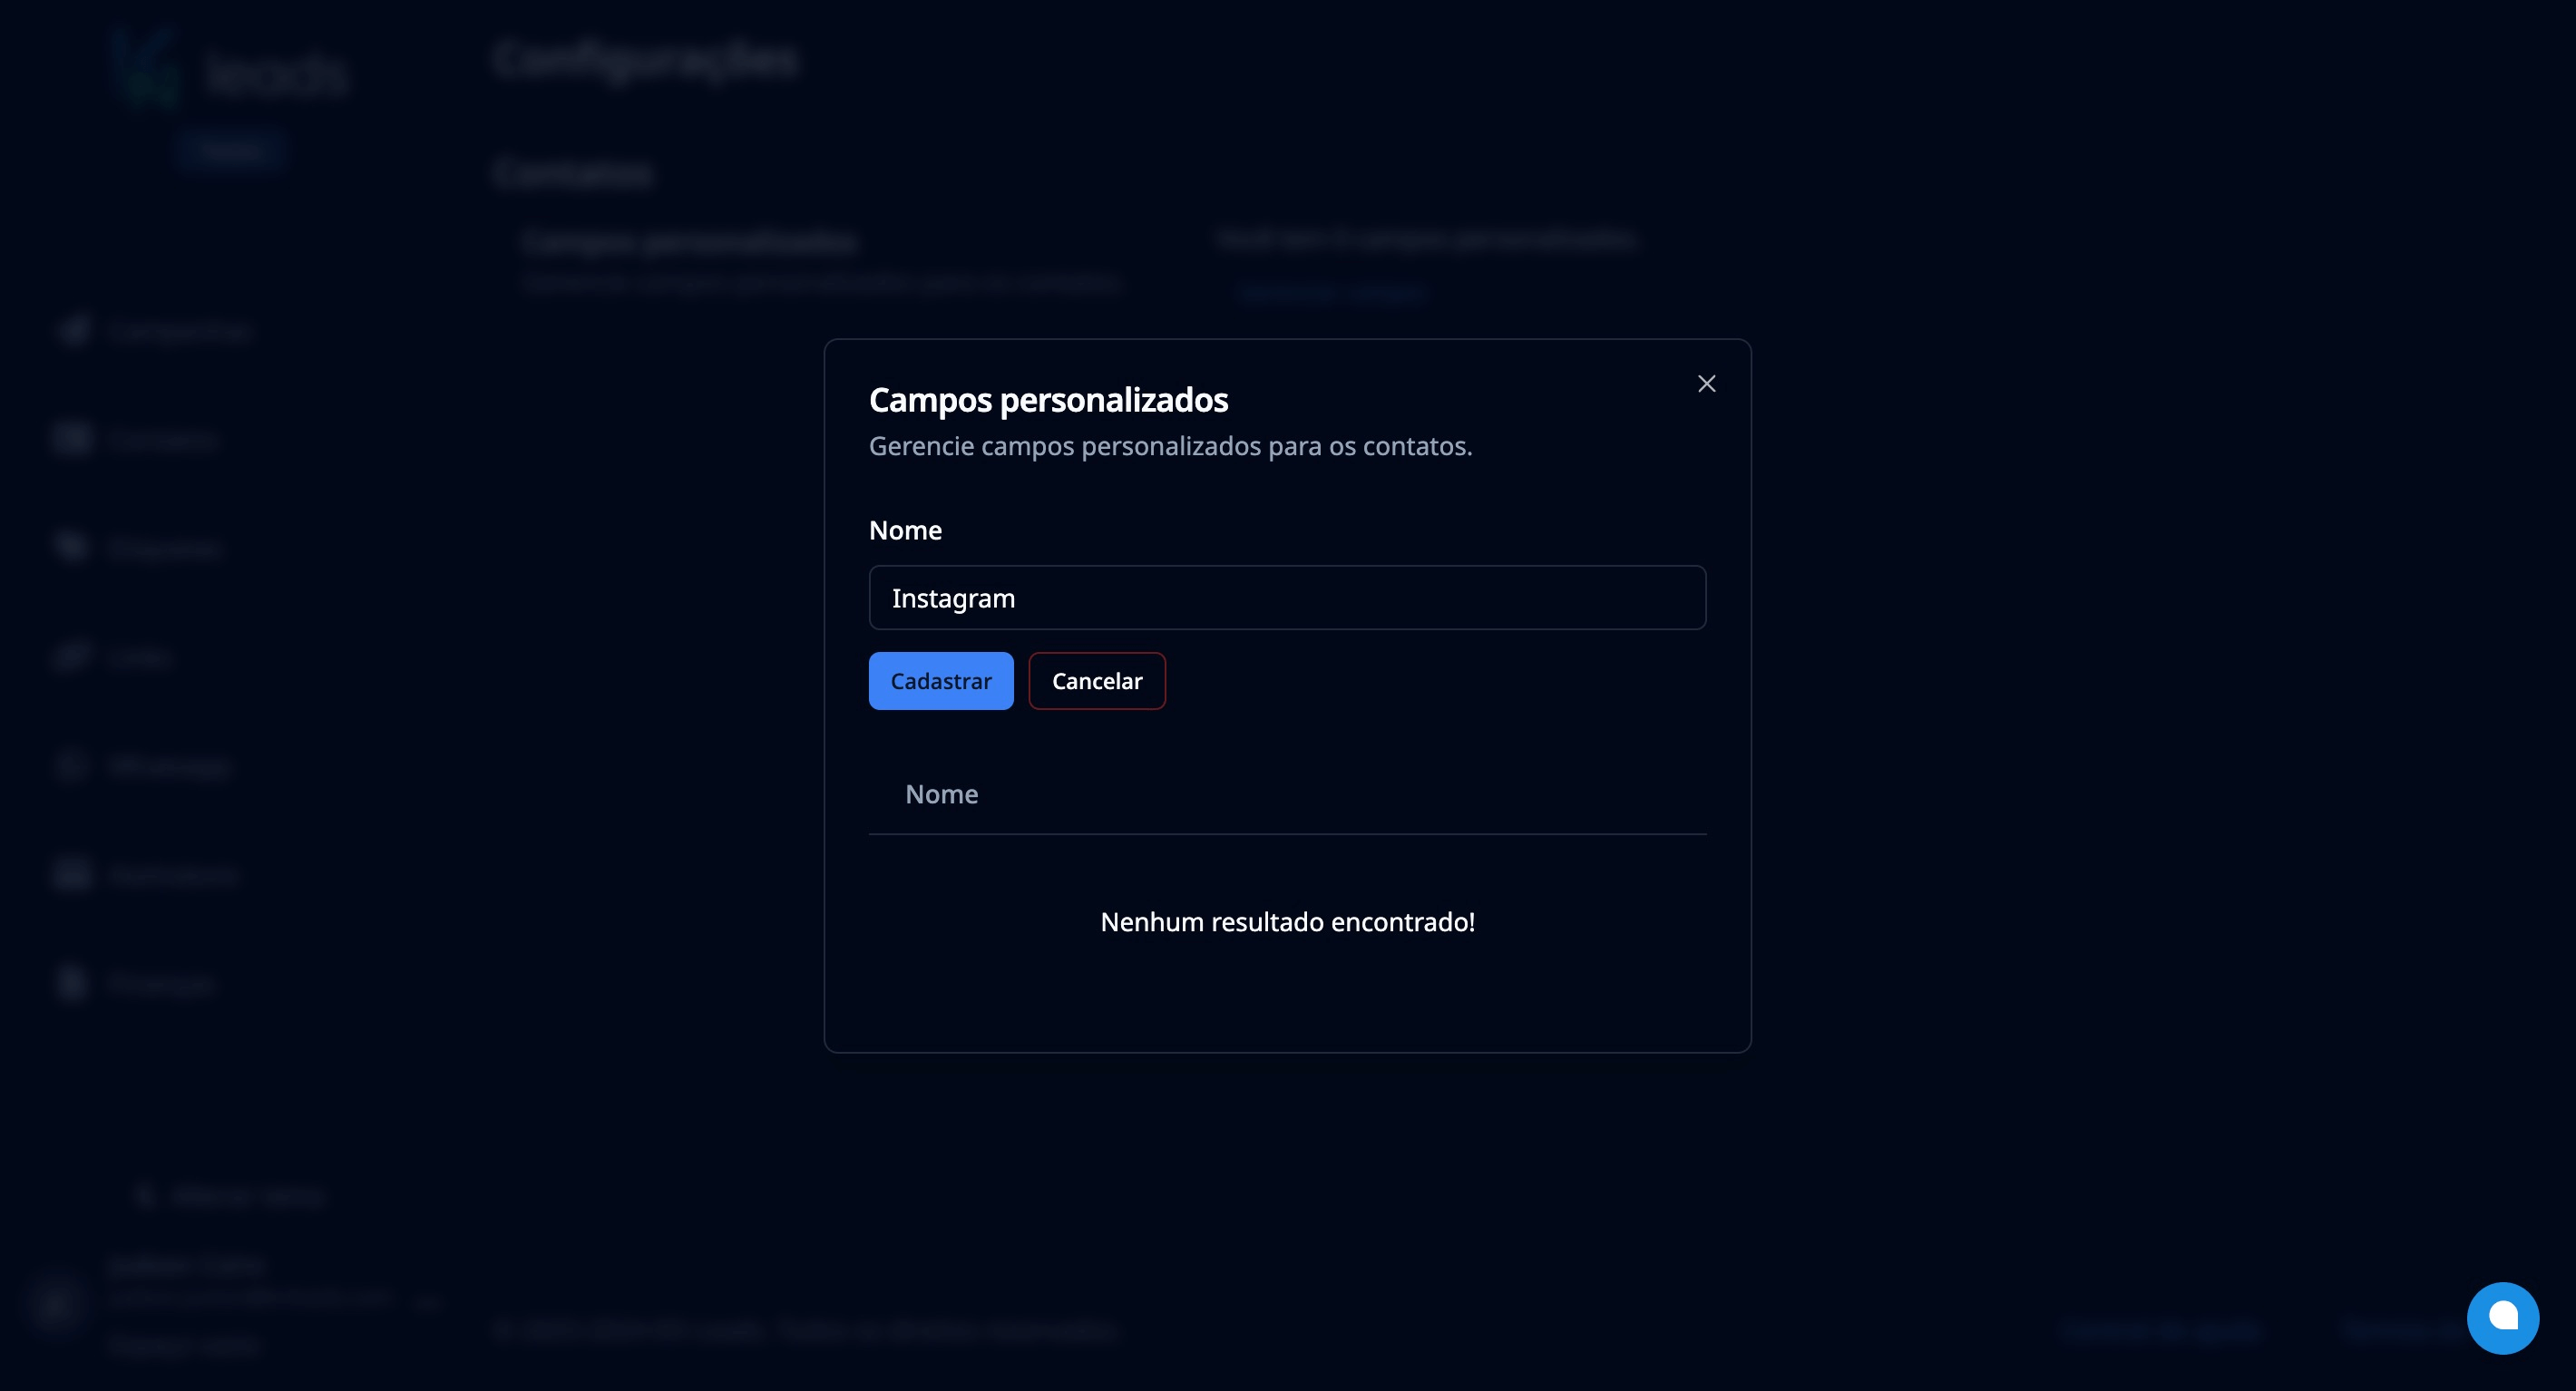Select the Whatsapp menu label in the sidebar
Image resolution: width=2576 pixels, height=1391 pixels.
pyautogui.click(x=167, y=766)
